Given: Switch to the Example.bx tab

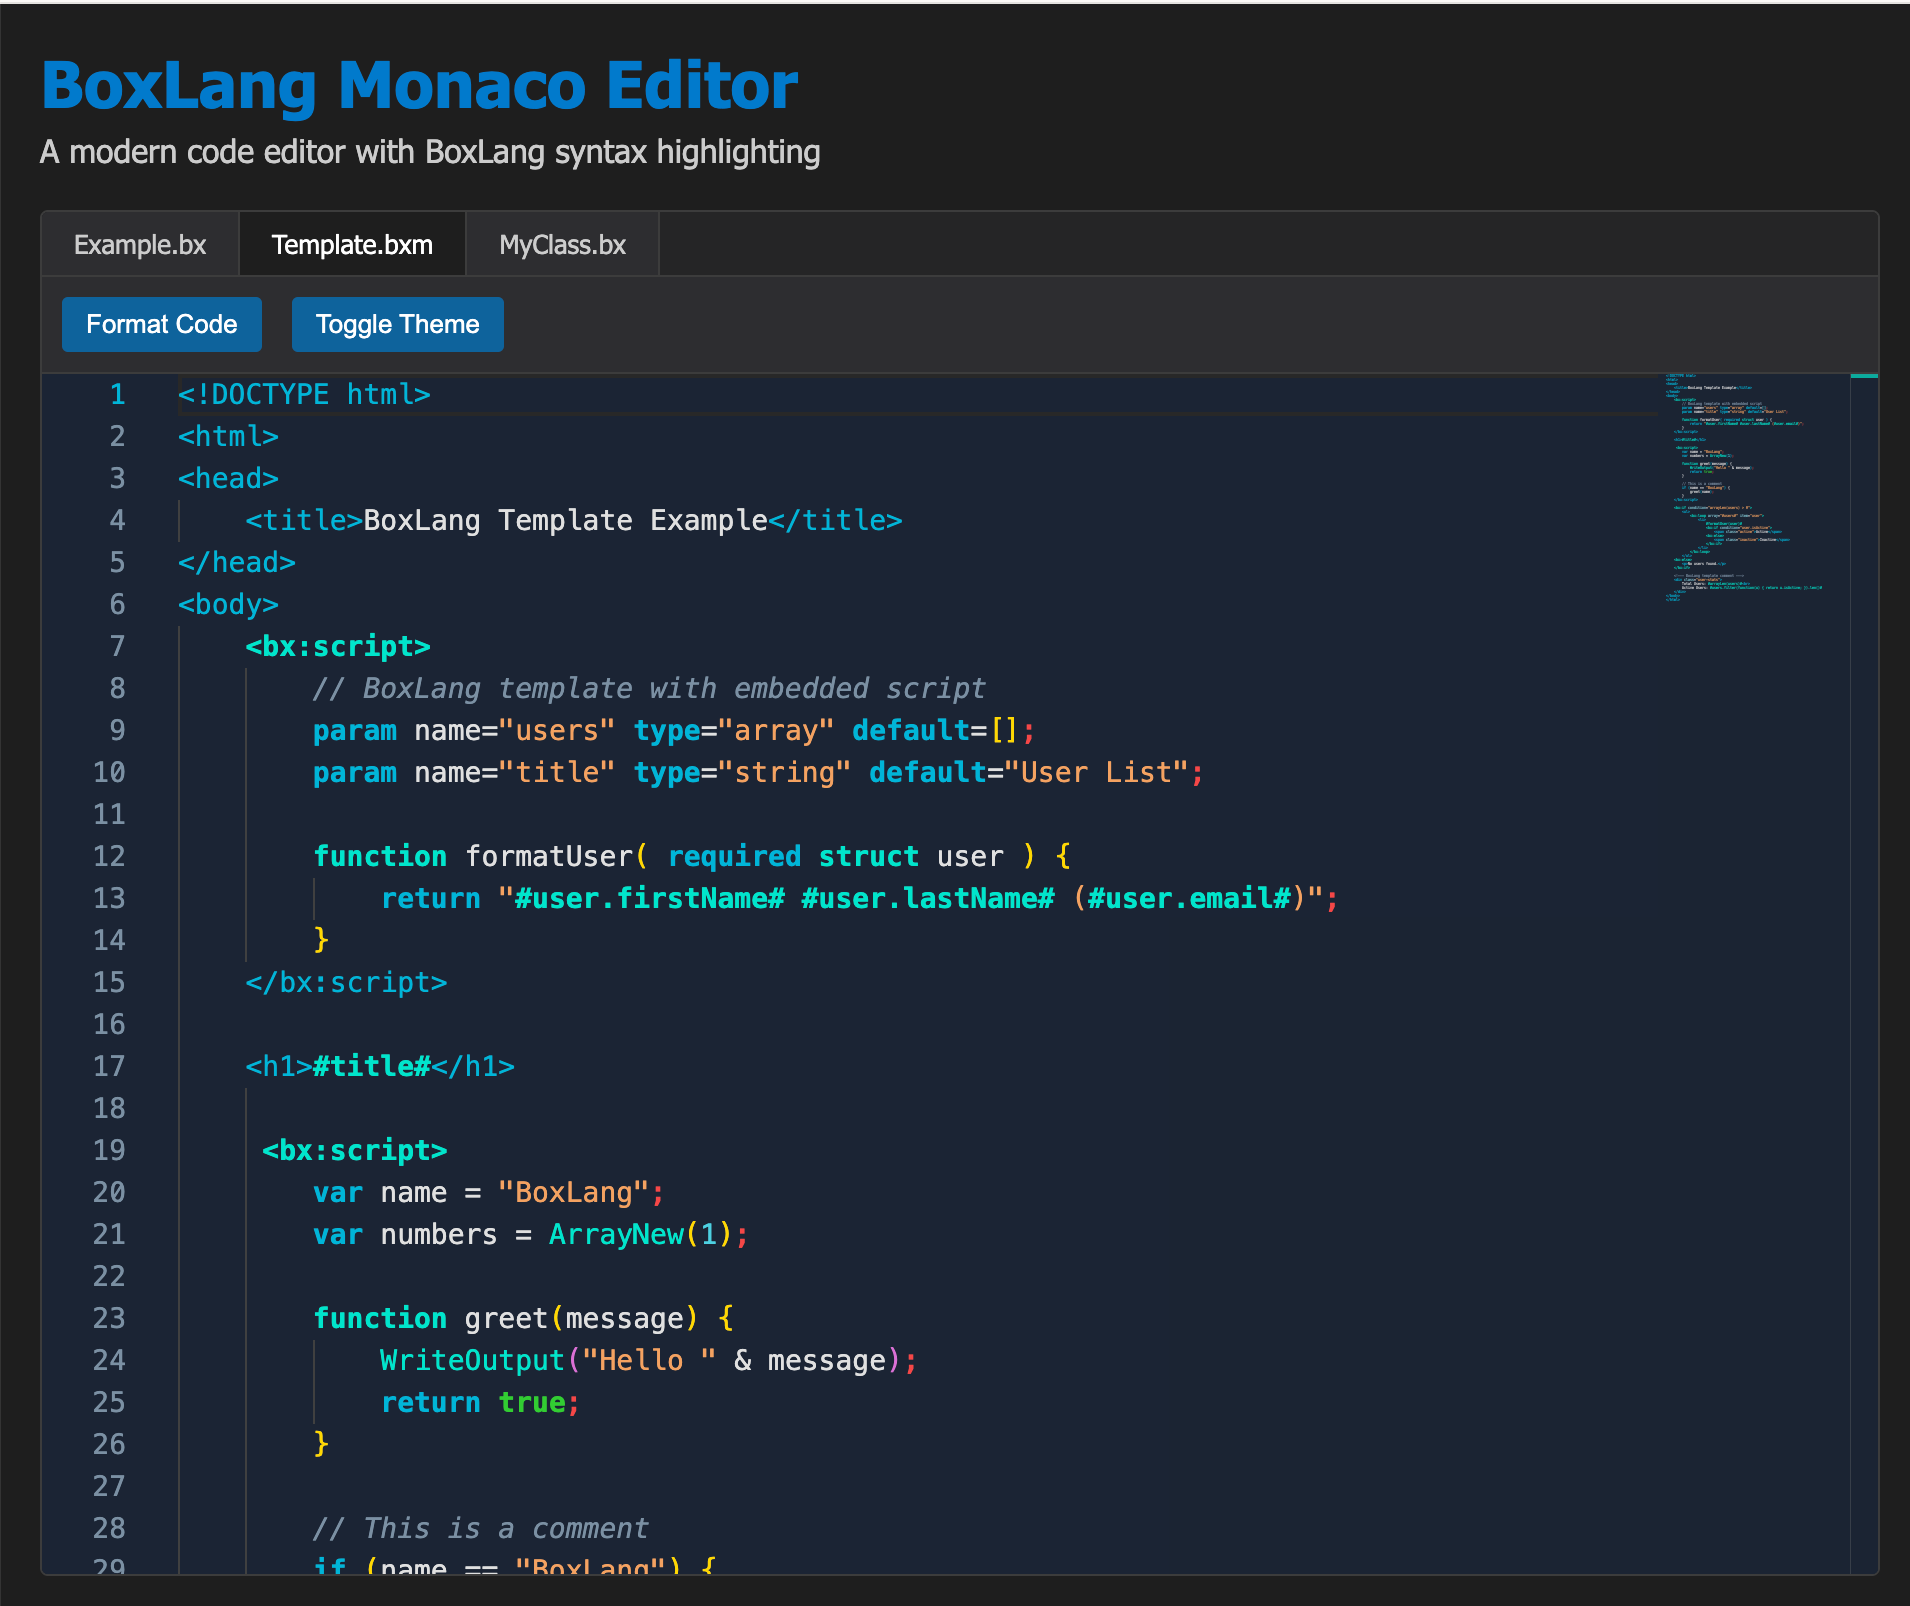Looking at the screenshot, I should click(140, 245).
